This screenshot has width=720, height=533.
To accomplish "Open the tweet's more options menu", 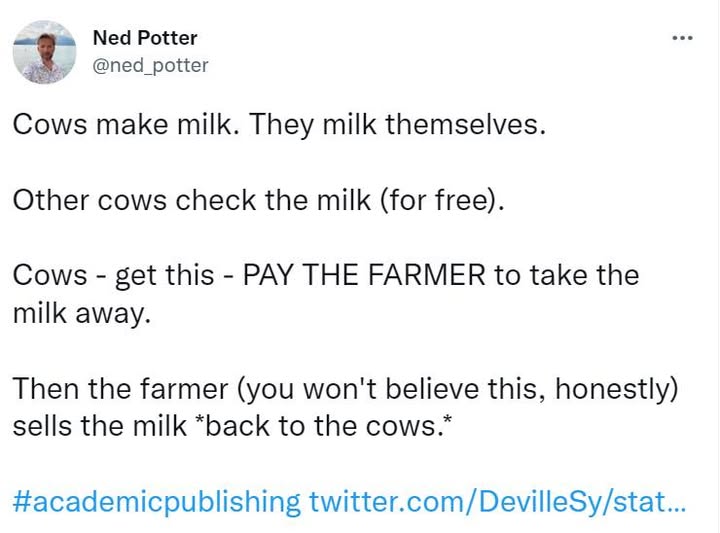I will point(682,39).
